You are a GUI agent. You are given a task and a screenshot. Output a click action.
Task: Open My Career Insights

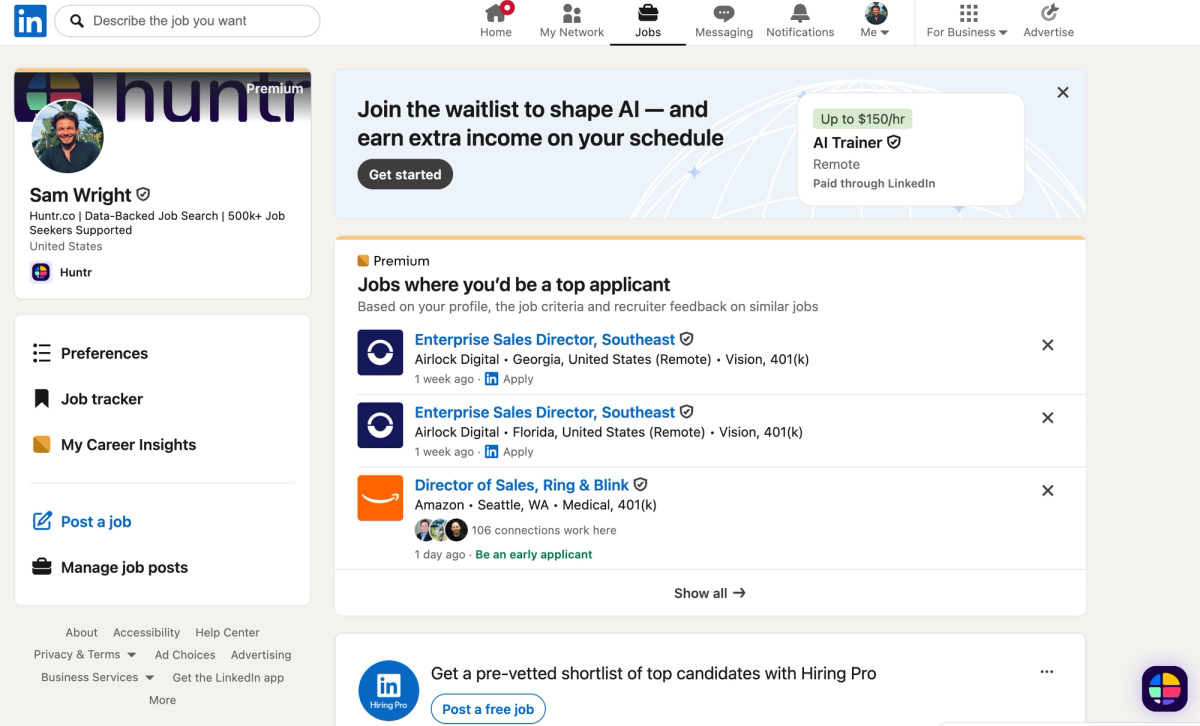point(128,445)
